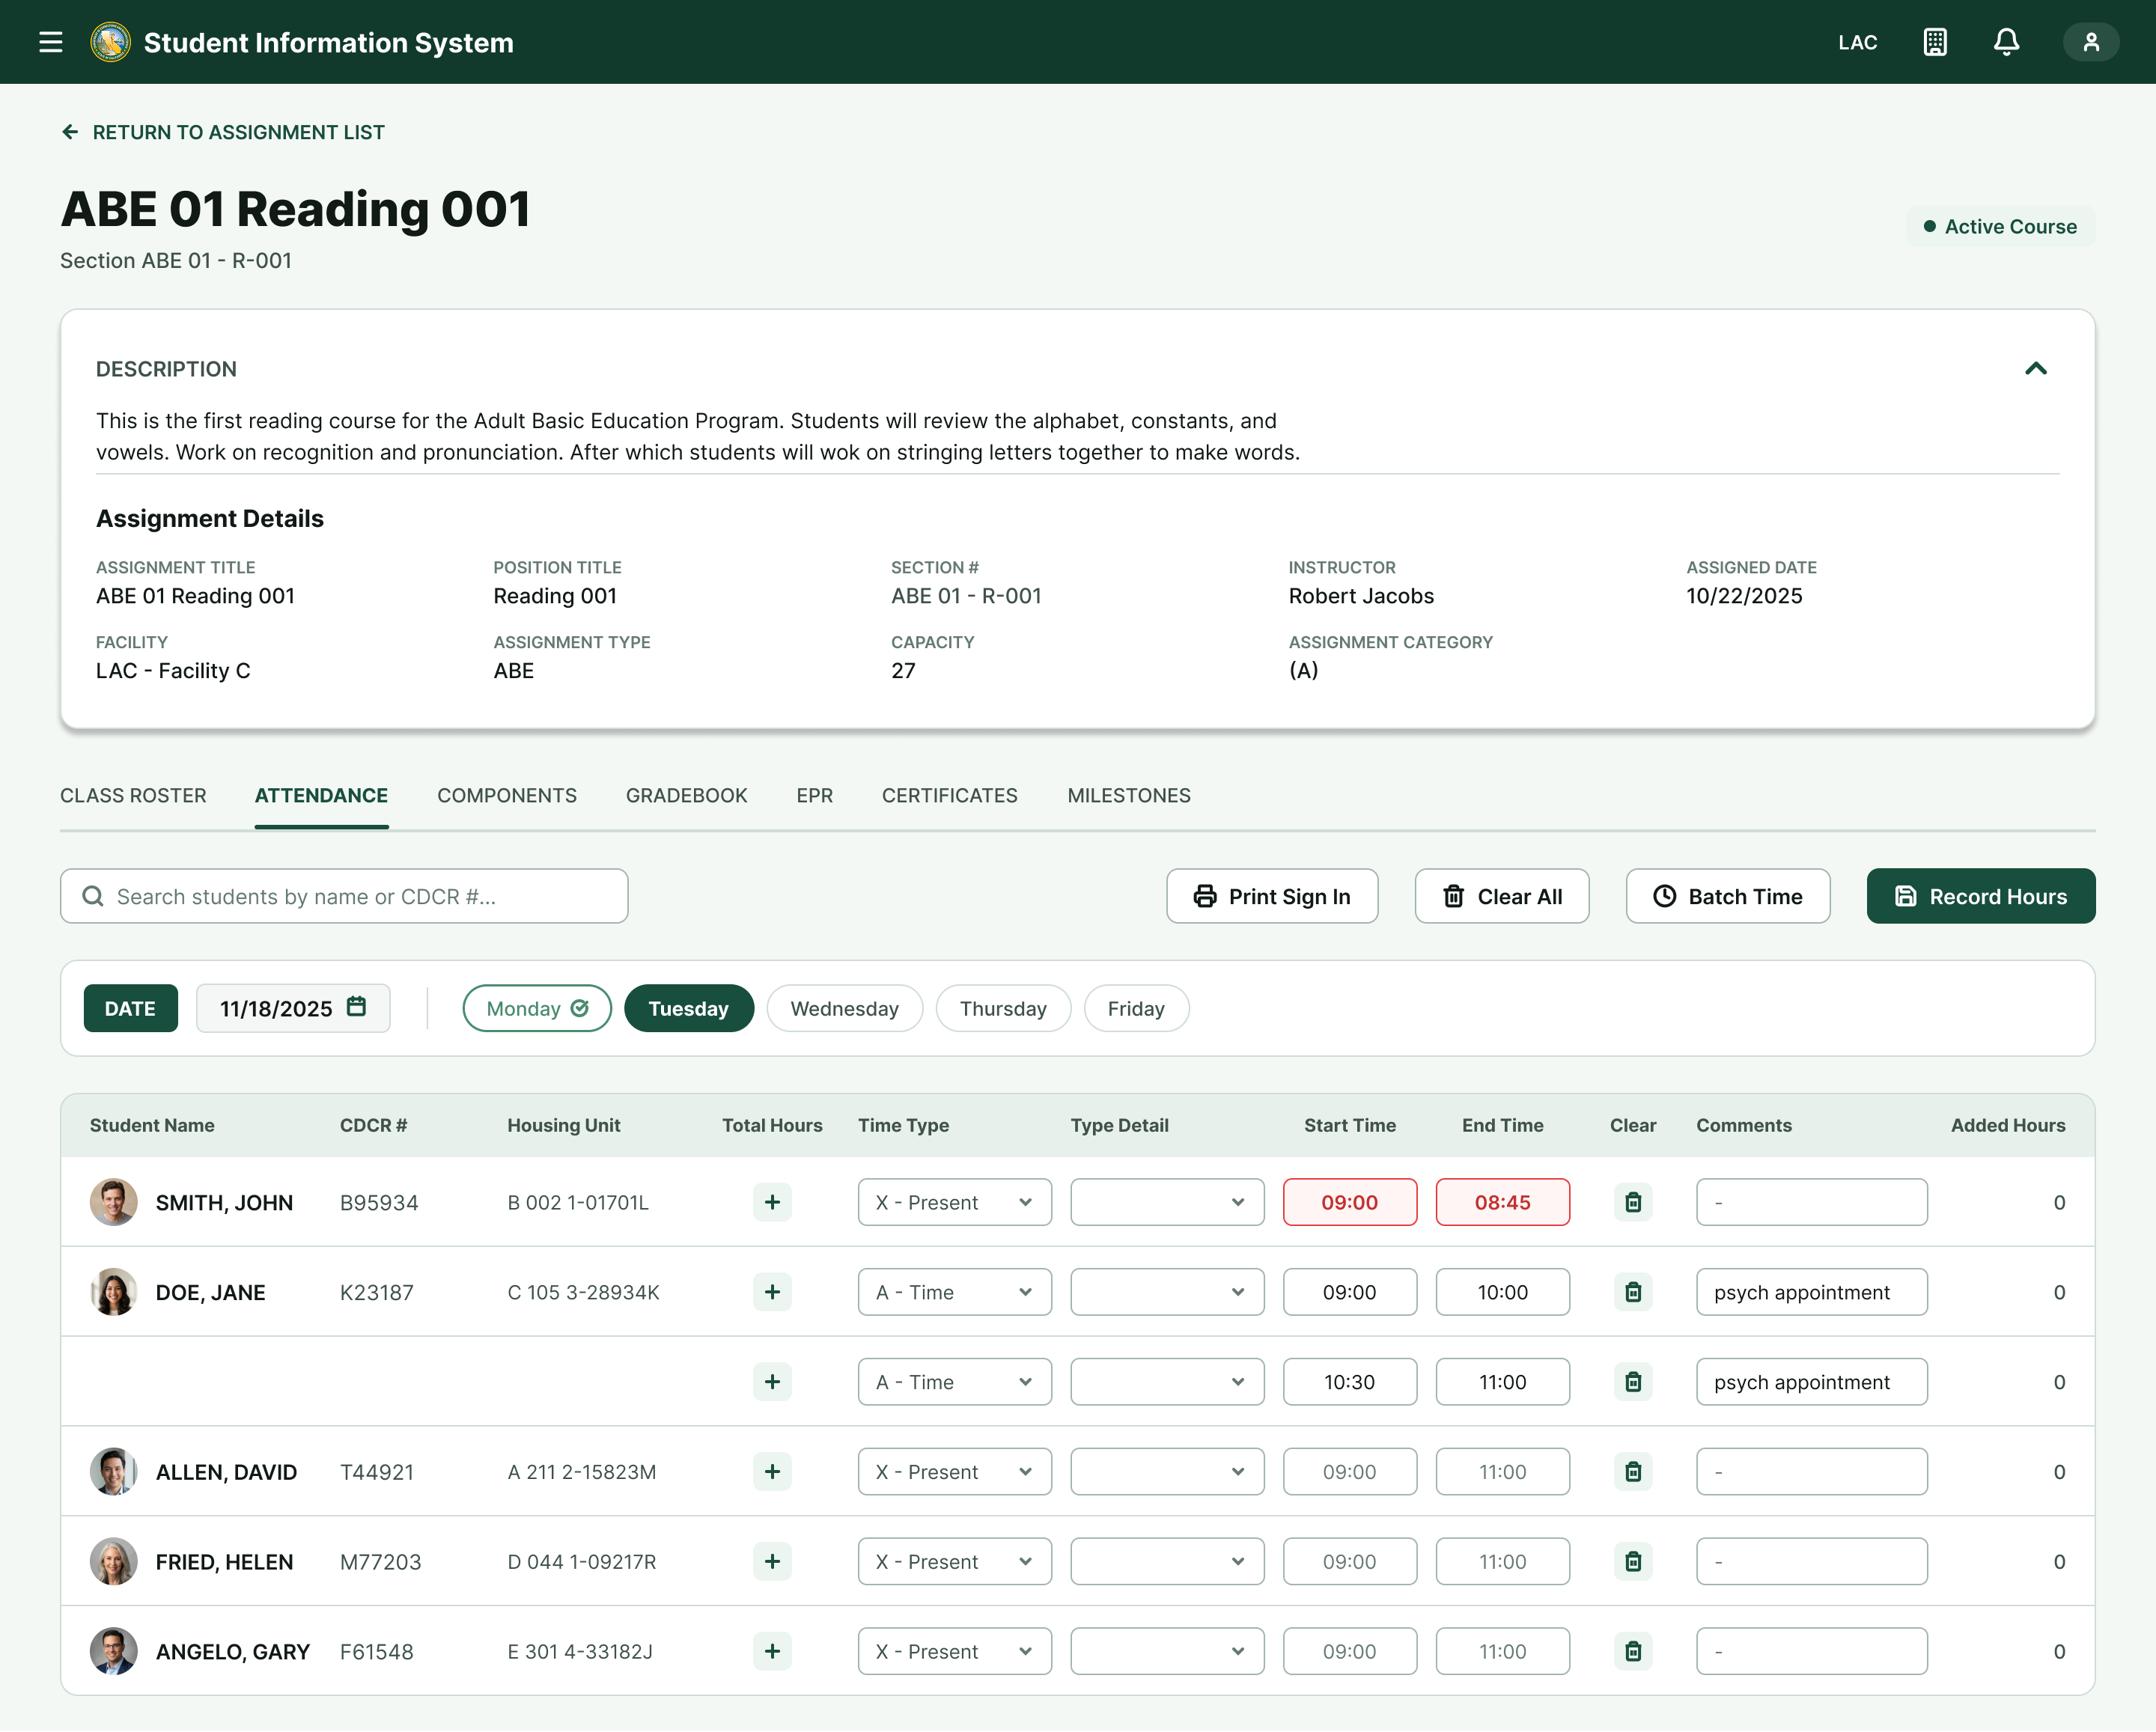Image resolution: width=2156 pixels, height=1732 pixels.
Task: Open Time Type dropdown for ALLEN, DAVID
Action: [x=955, y=1472]
